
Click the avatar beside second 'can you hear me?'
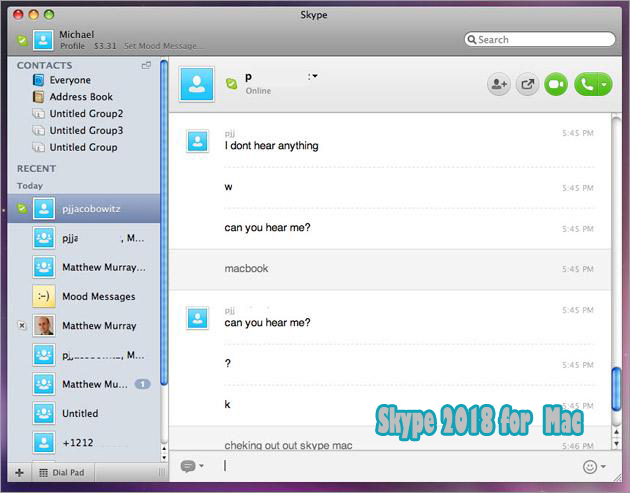[197, 318]
